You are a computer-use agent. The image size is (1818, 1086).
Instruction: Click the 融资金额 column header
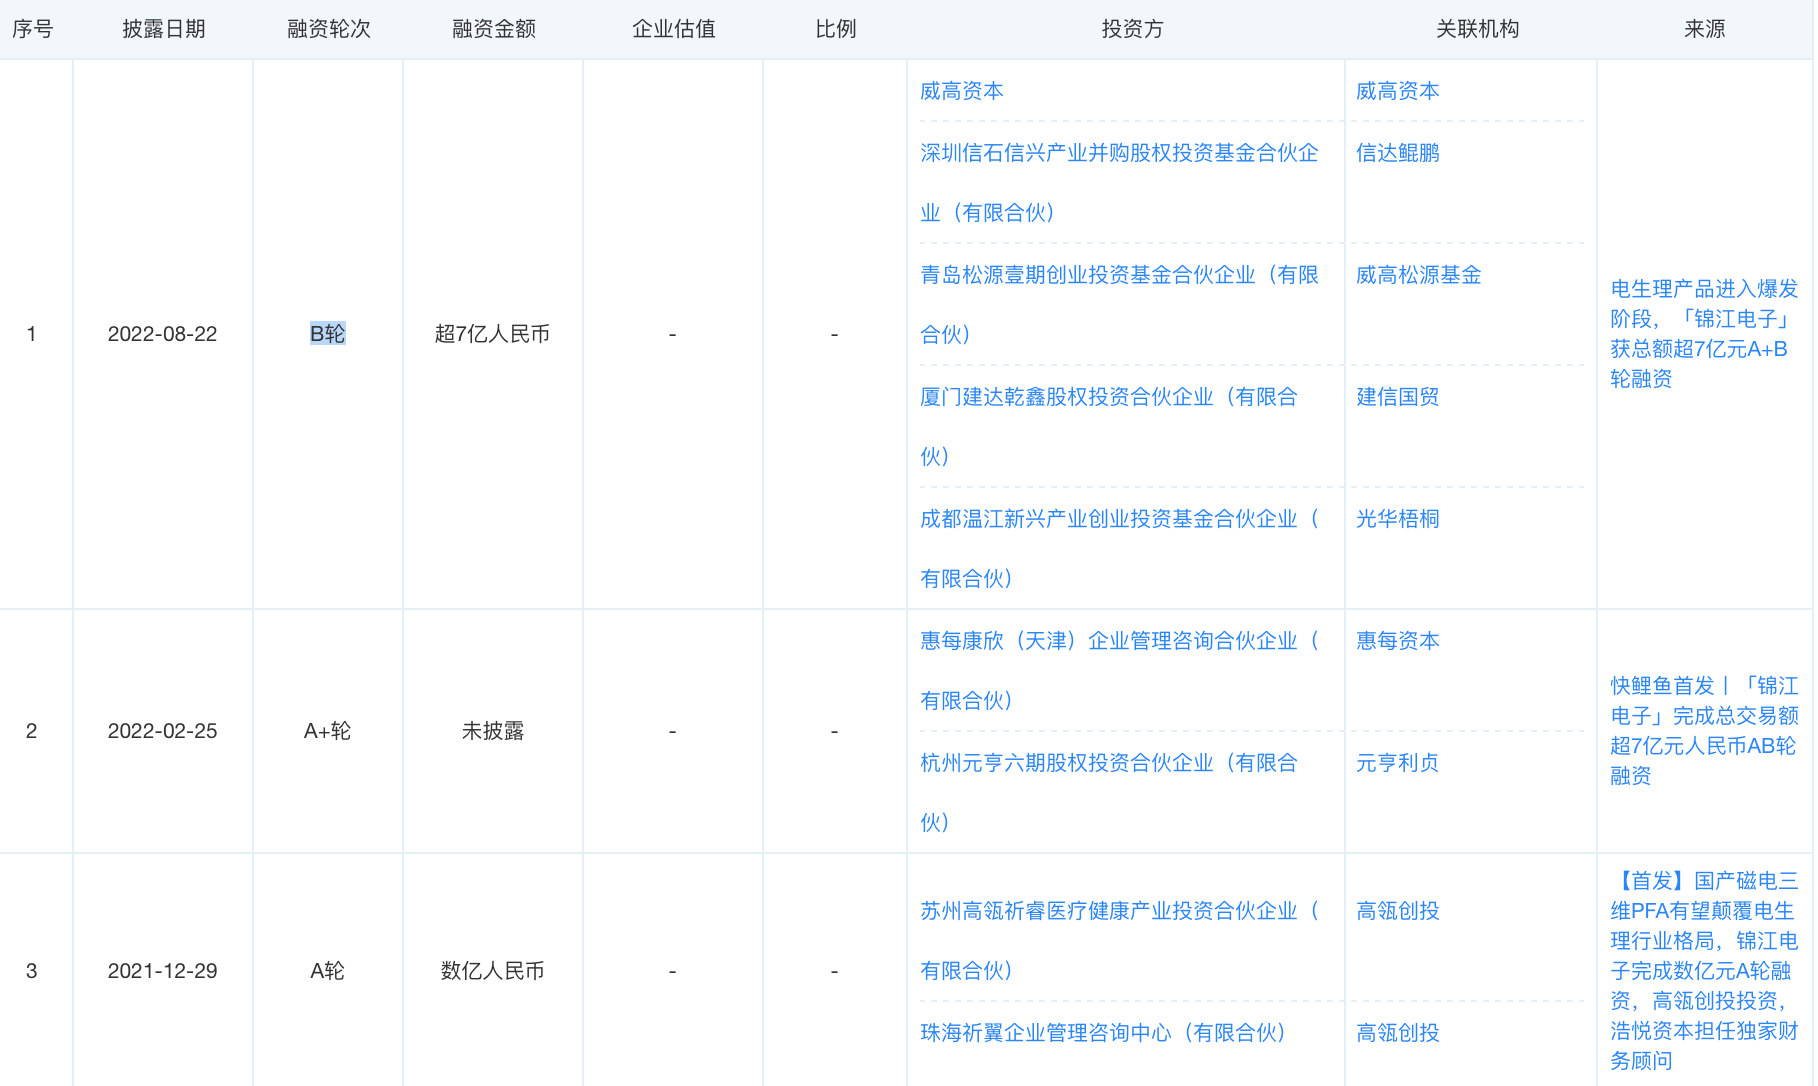pyautogui.click(x=493, y=29)
